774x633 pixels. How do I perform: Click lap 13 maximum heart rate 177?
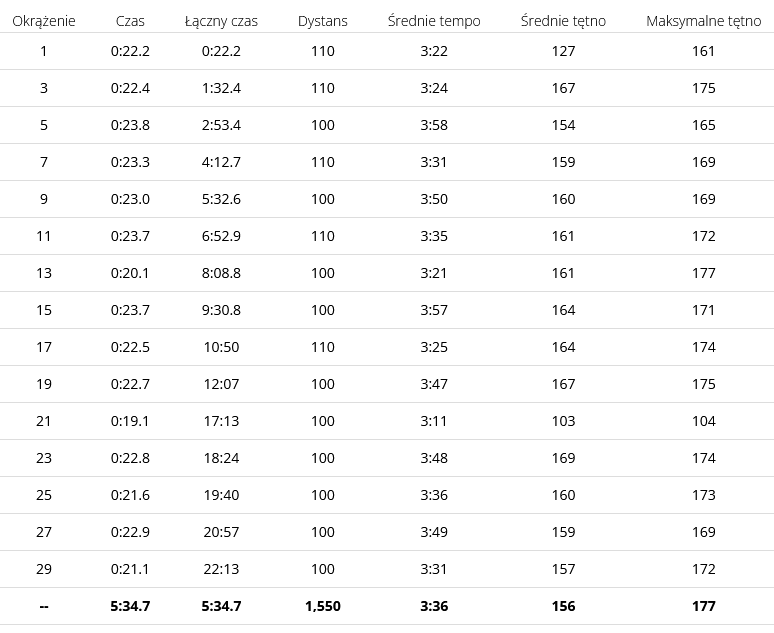[703, 273]
